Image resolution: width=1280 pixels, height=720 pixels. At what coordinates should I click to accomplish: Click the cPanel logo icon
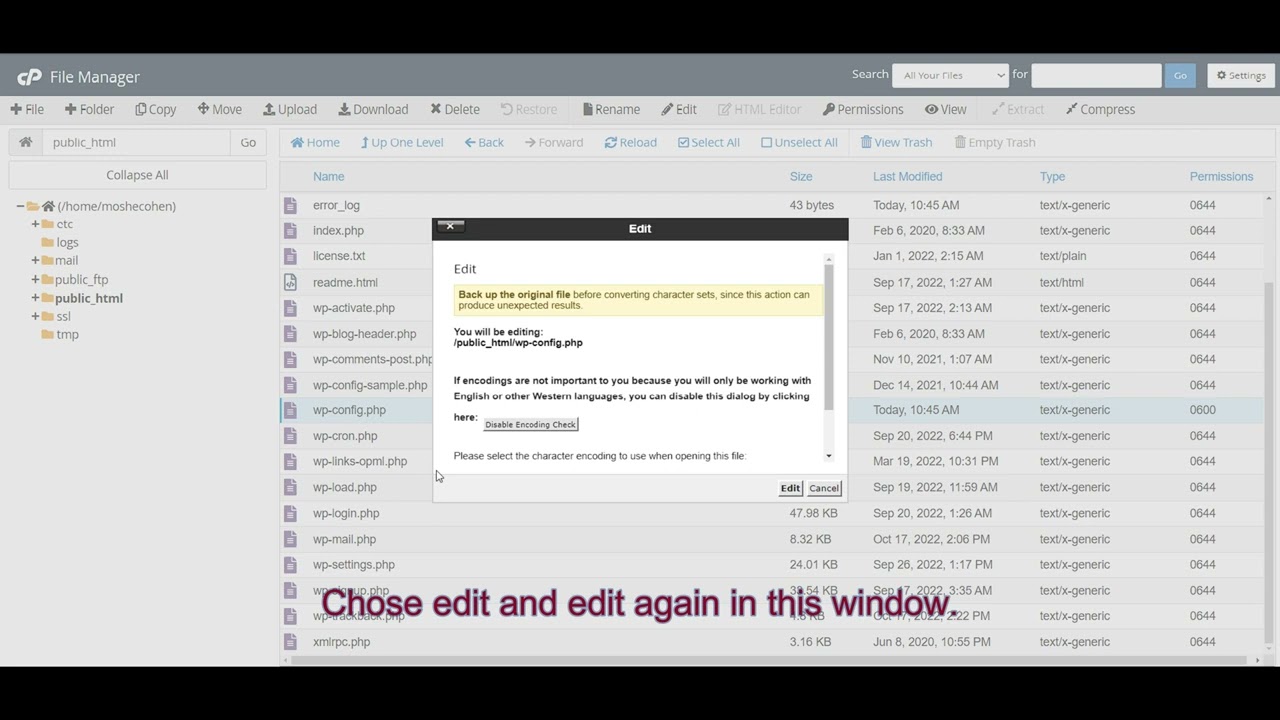tap(29, 77)
